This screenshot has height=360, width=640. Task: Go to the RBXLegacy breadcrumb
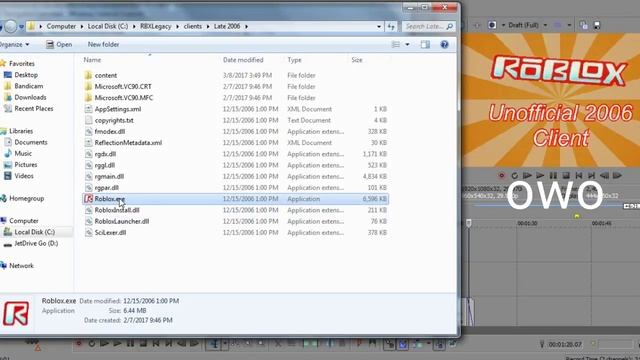pyautogui.click(x=156, y=27)
